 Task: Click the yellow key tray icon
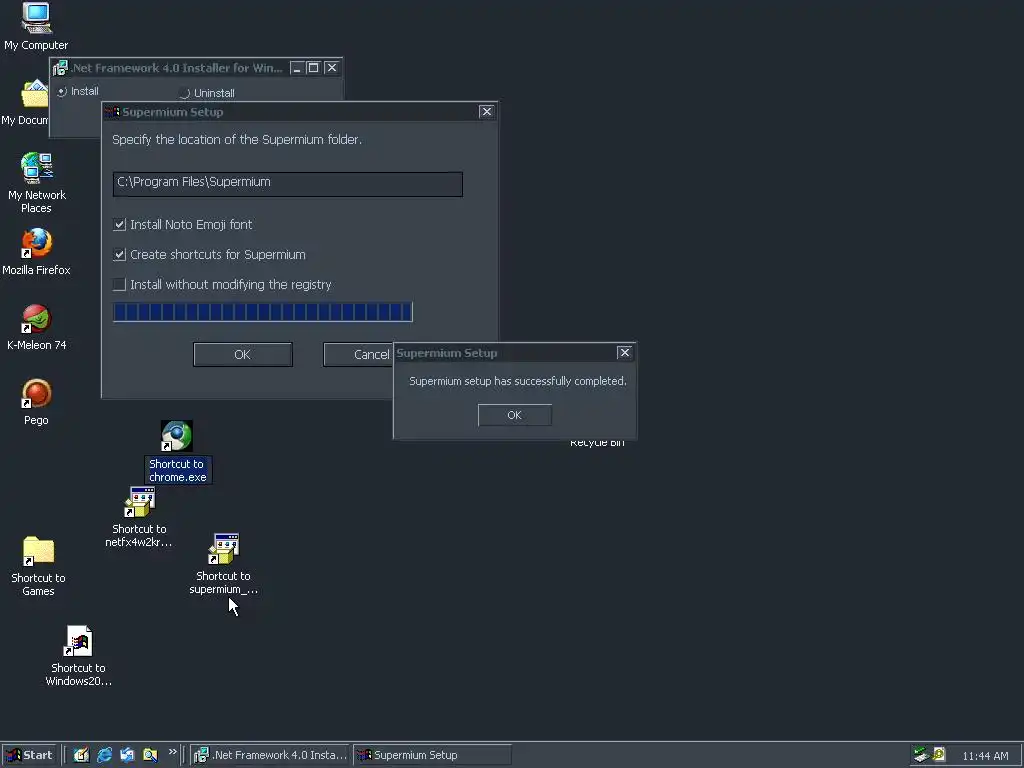point(939,755)
